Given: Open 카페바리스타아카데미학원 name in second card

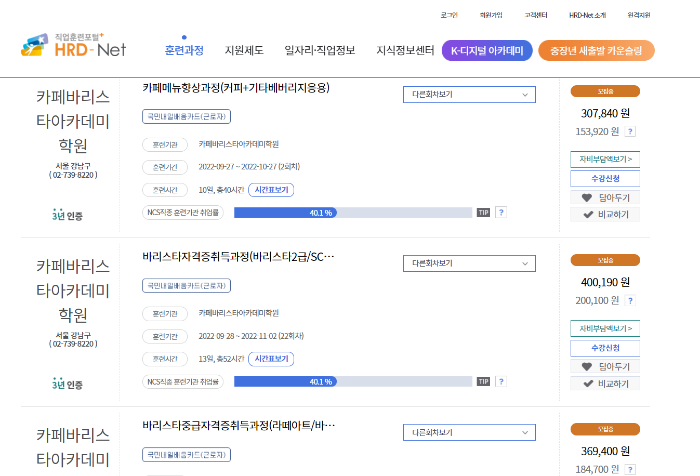Looking at the screenshot, I should (73, 290).
